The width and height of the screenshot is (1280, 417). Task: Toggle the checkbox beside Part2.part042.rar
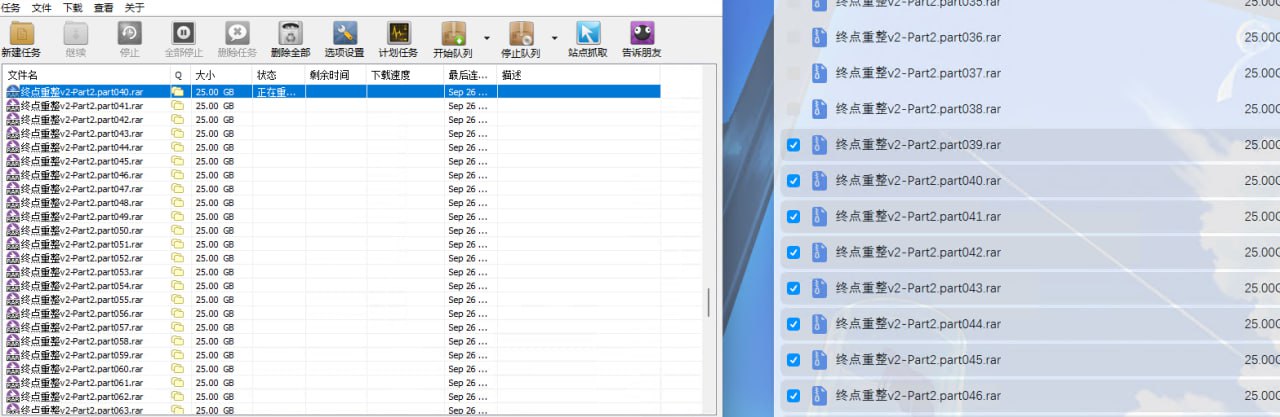tap(793, 253)
